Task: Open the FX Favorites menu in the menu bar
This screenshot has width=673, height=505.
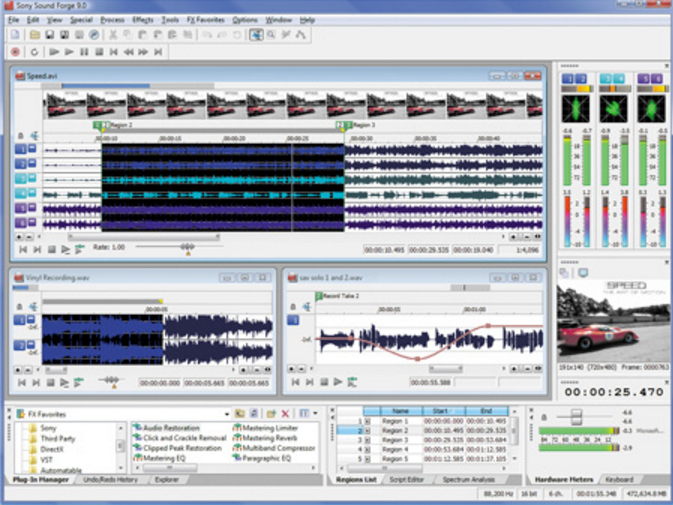Action: point(206,20)
